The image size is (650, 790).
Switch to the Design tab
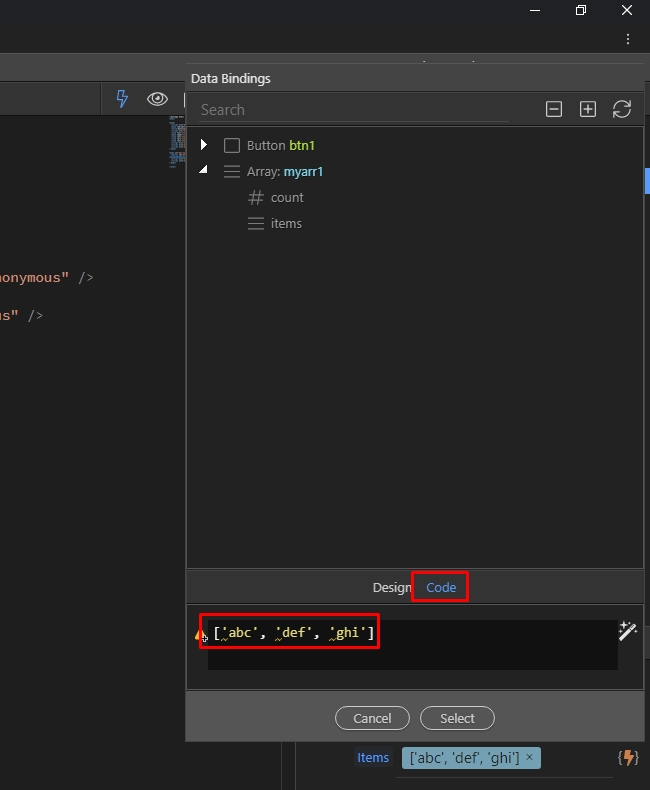[392, 587]
